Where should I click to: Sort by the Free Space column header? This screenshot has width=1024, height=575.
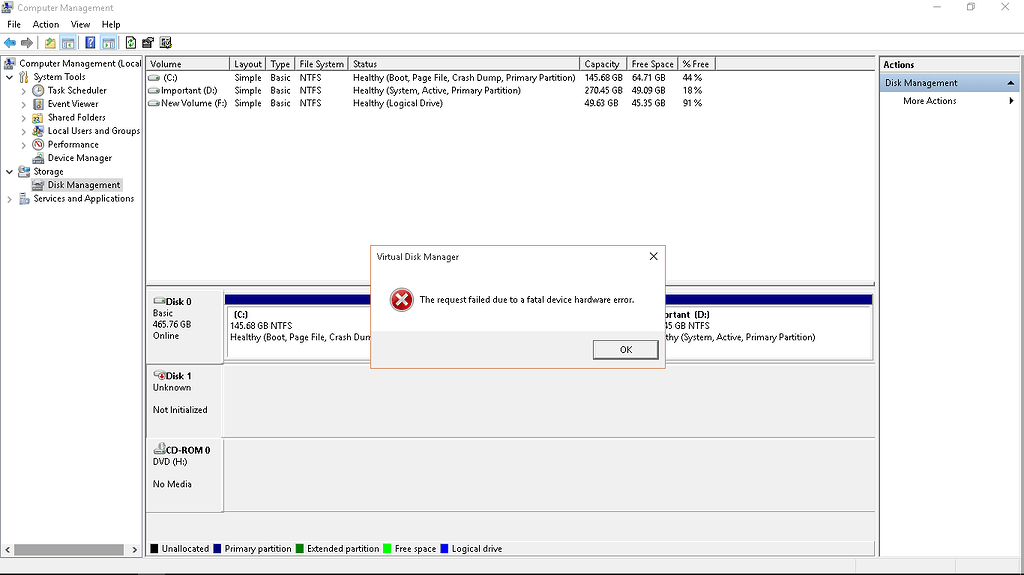pyautogui.click(x=652, y=64)
